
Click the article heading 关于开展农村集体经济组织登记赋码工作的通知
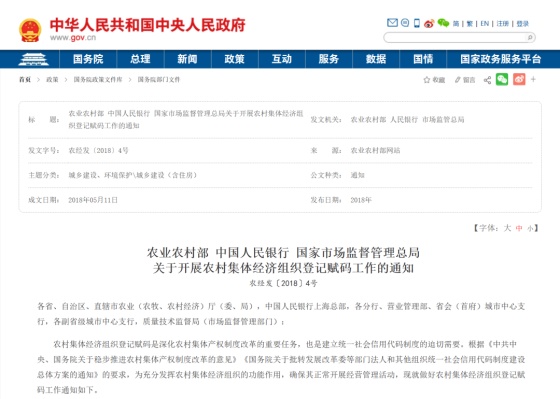[283, 268]
